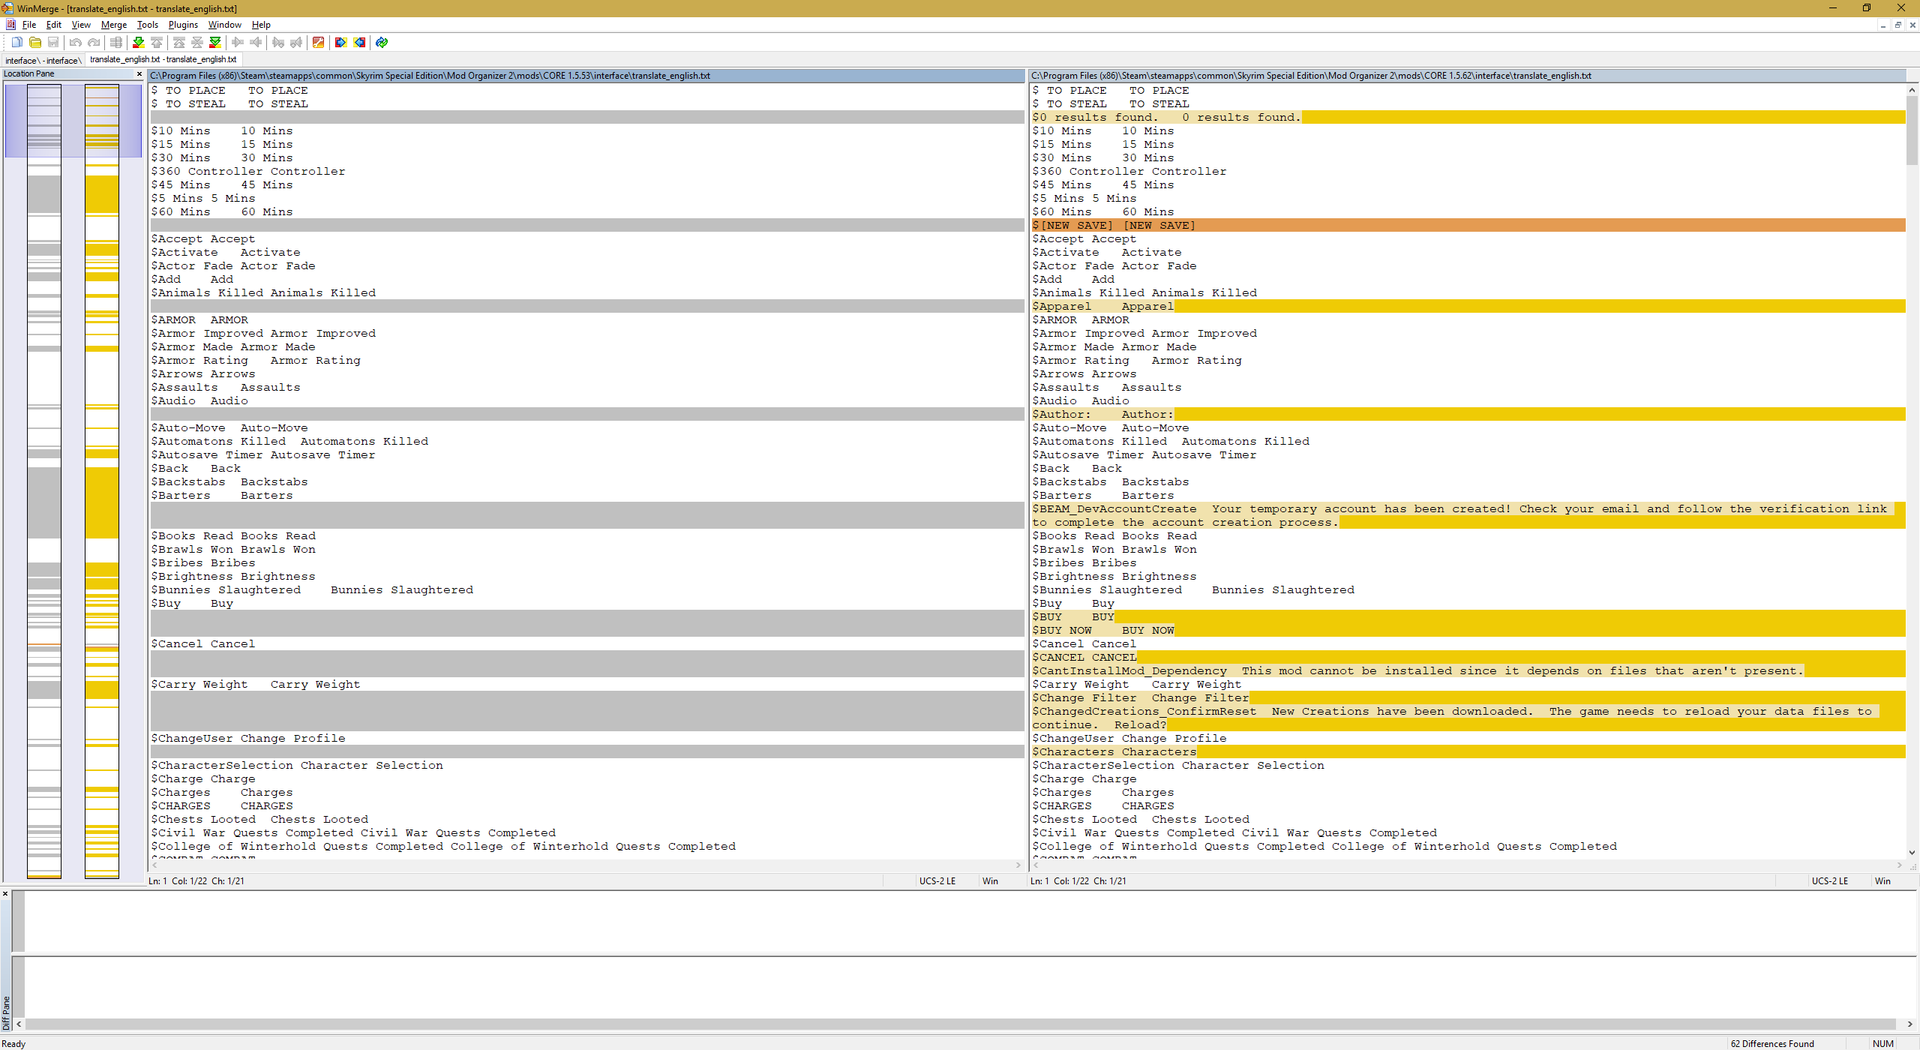Click the Open folder toolbar icon
1920x1050 pixels.
tap(35, 42)
